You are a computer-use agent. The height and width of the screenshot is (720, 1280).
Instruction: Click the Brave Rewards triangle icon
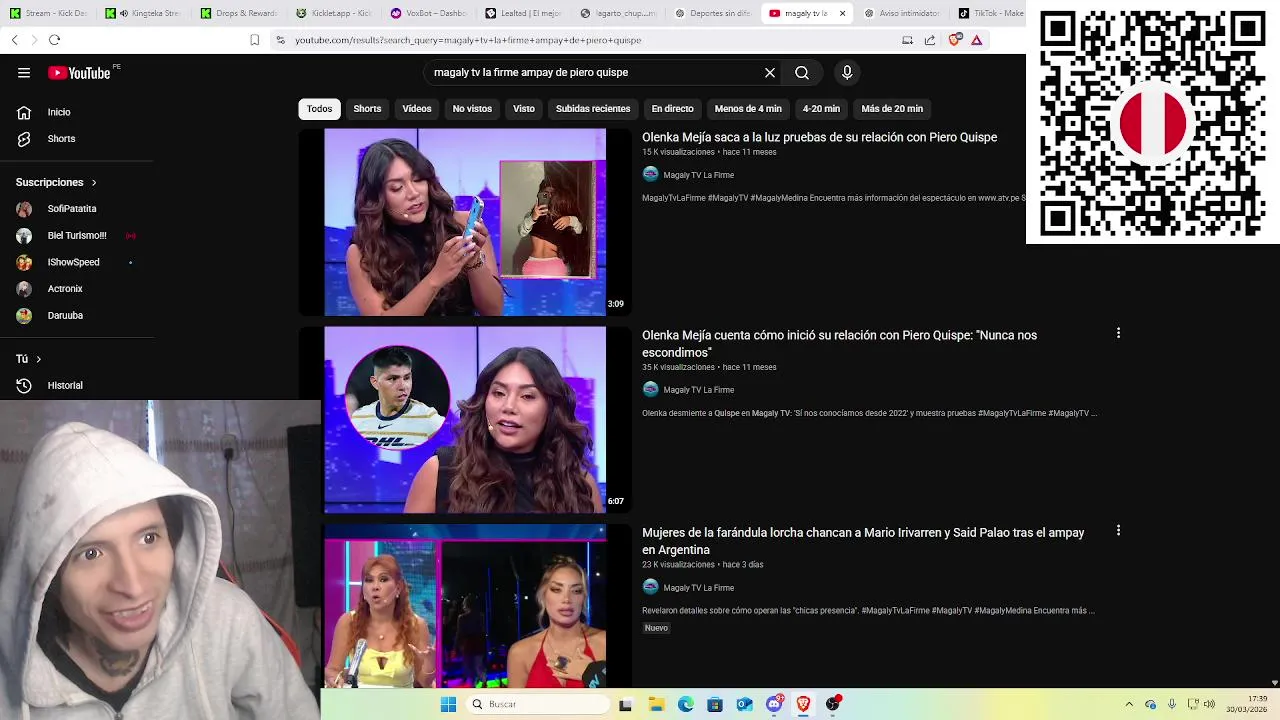click(x=977, y=40)
